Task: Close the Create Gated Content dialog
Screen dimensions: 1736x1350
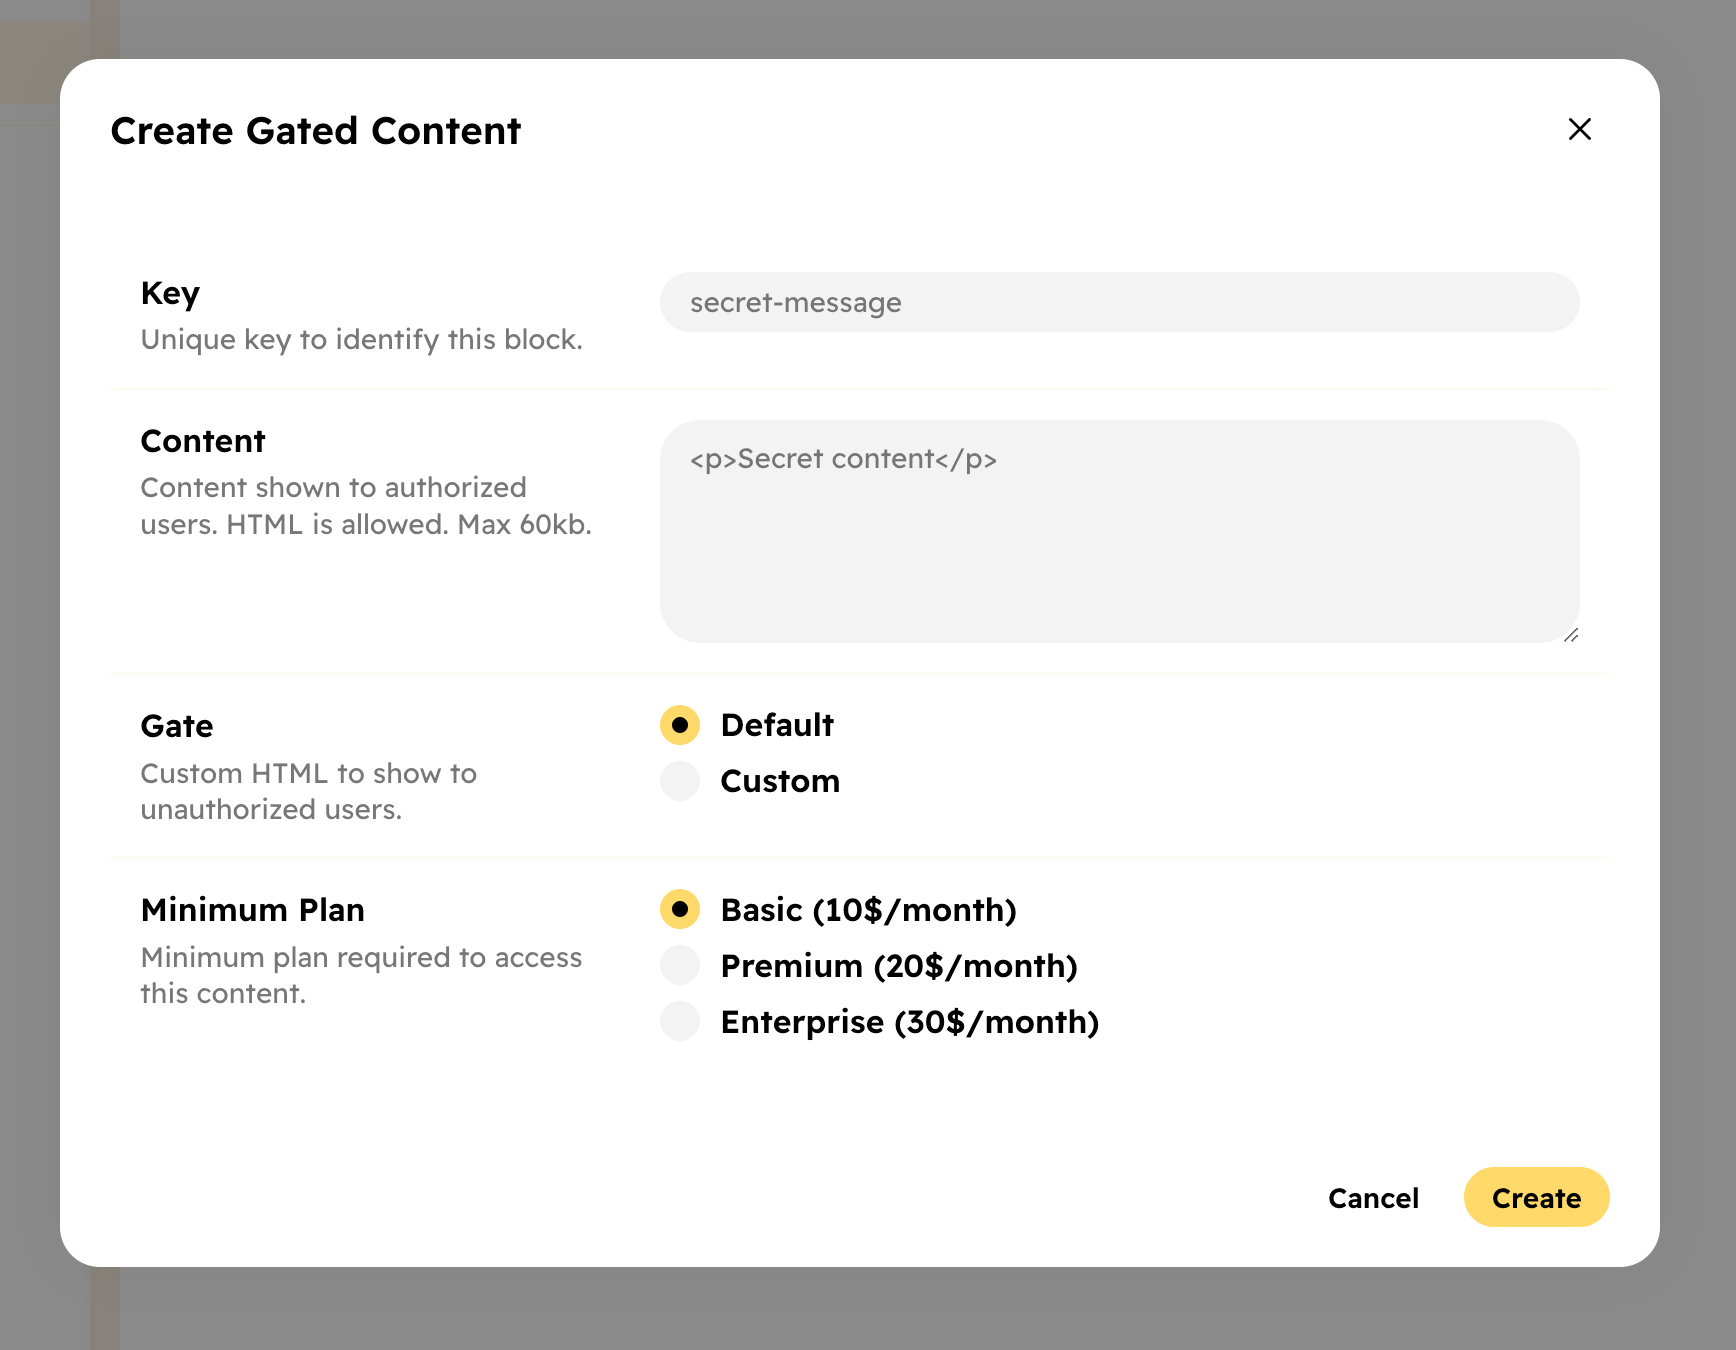Action: pyautogui.click(x=1579, y=130)
